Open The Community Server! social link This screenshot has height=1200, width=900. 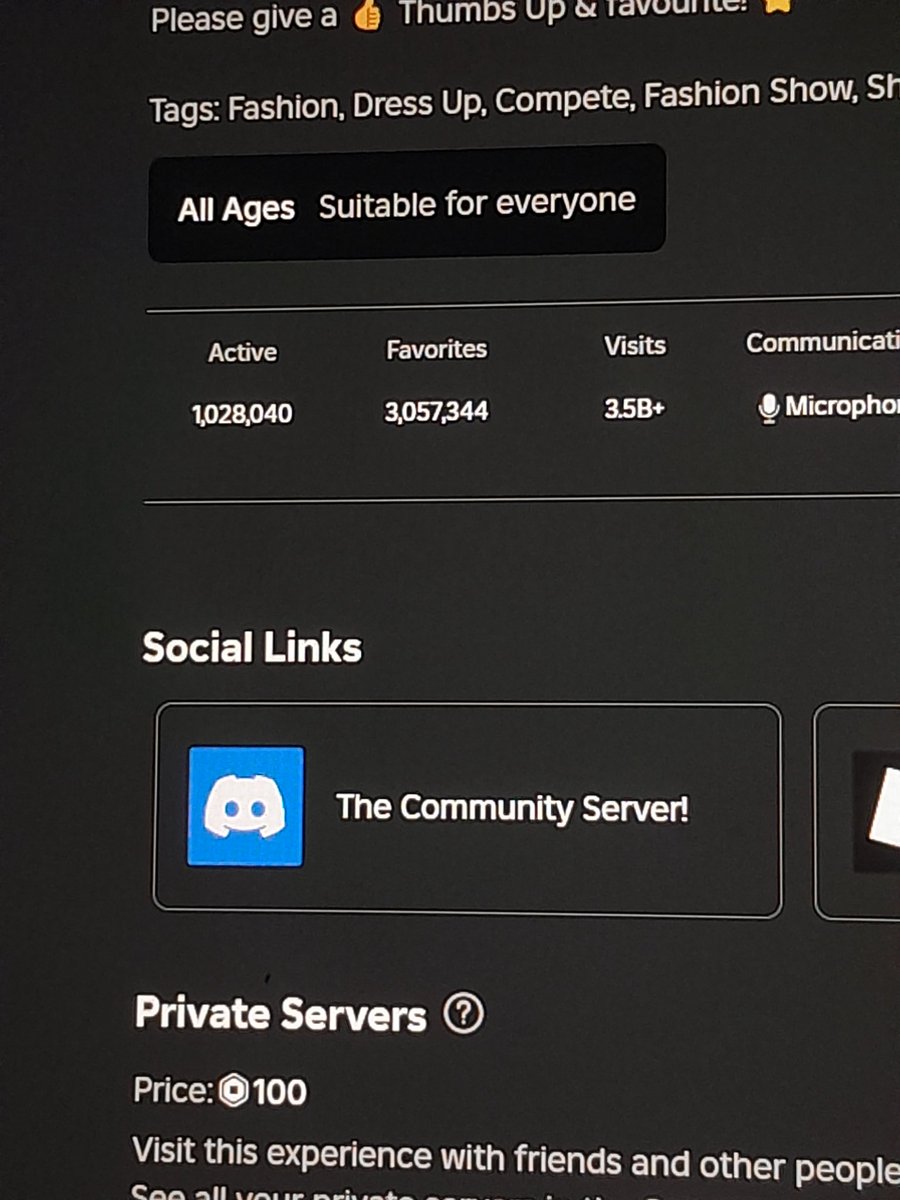[467, 810]
